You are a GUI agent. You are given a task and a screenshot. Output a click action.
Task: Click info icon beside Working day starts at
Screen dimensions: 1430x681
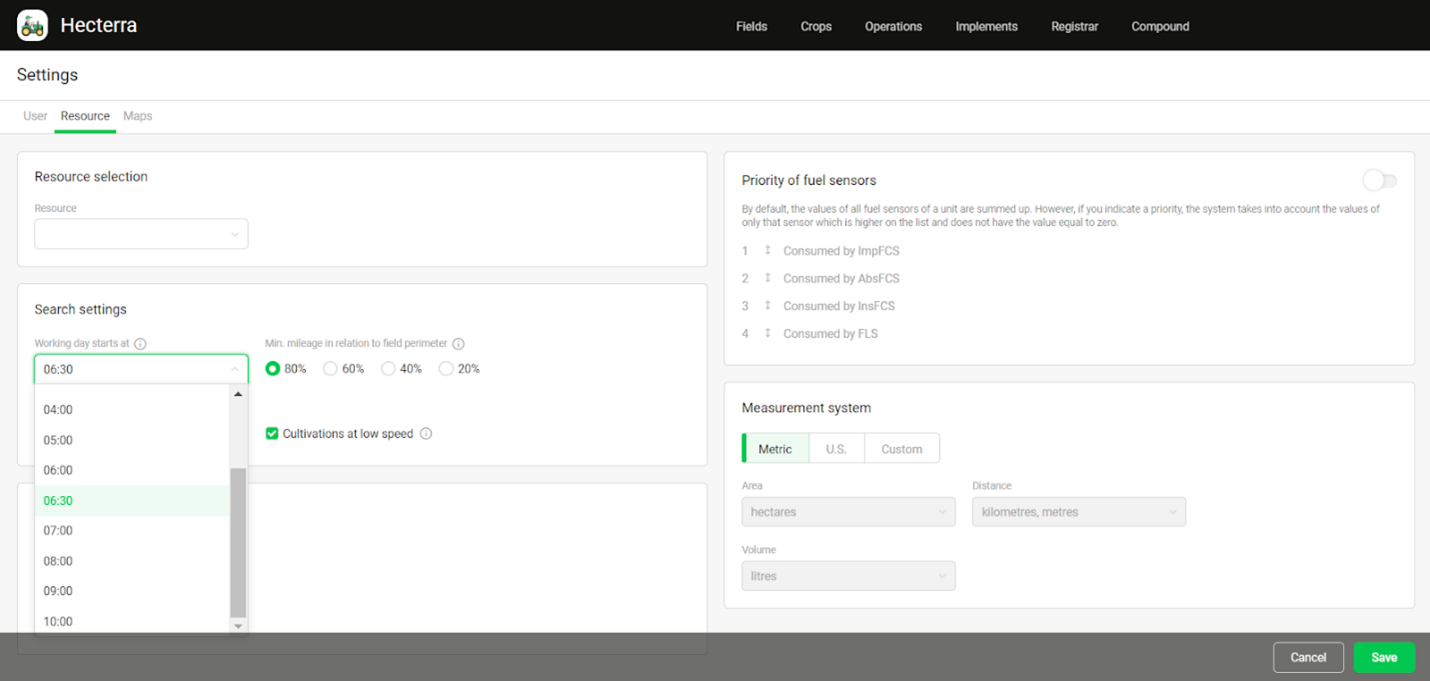click(x=140, y=344)
